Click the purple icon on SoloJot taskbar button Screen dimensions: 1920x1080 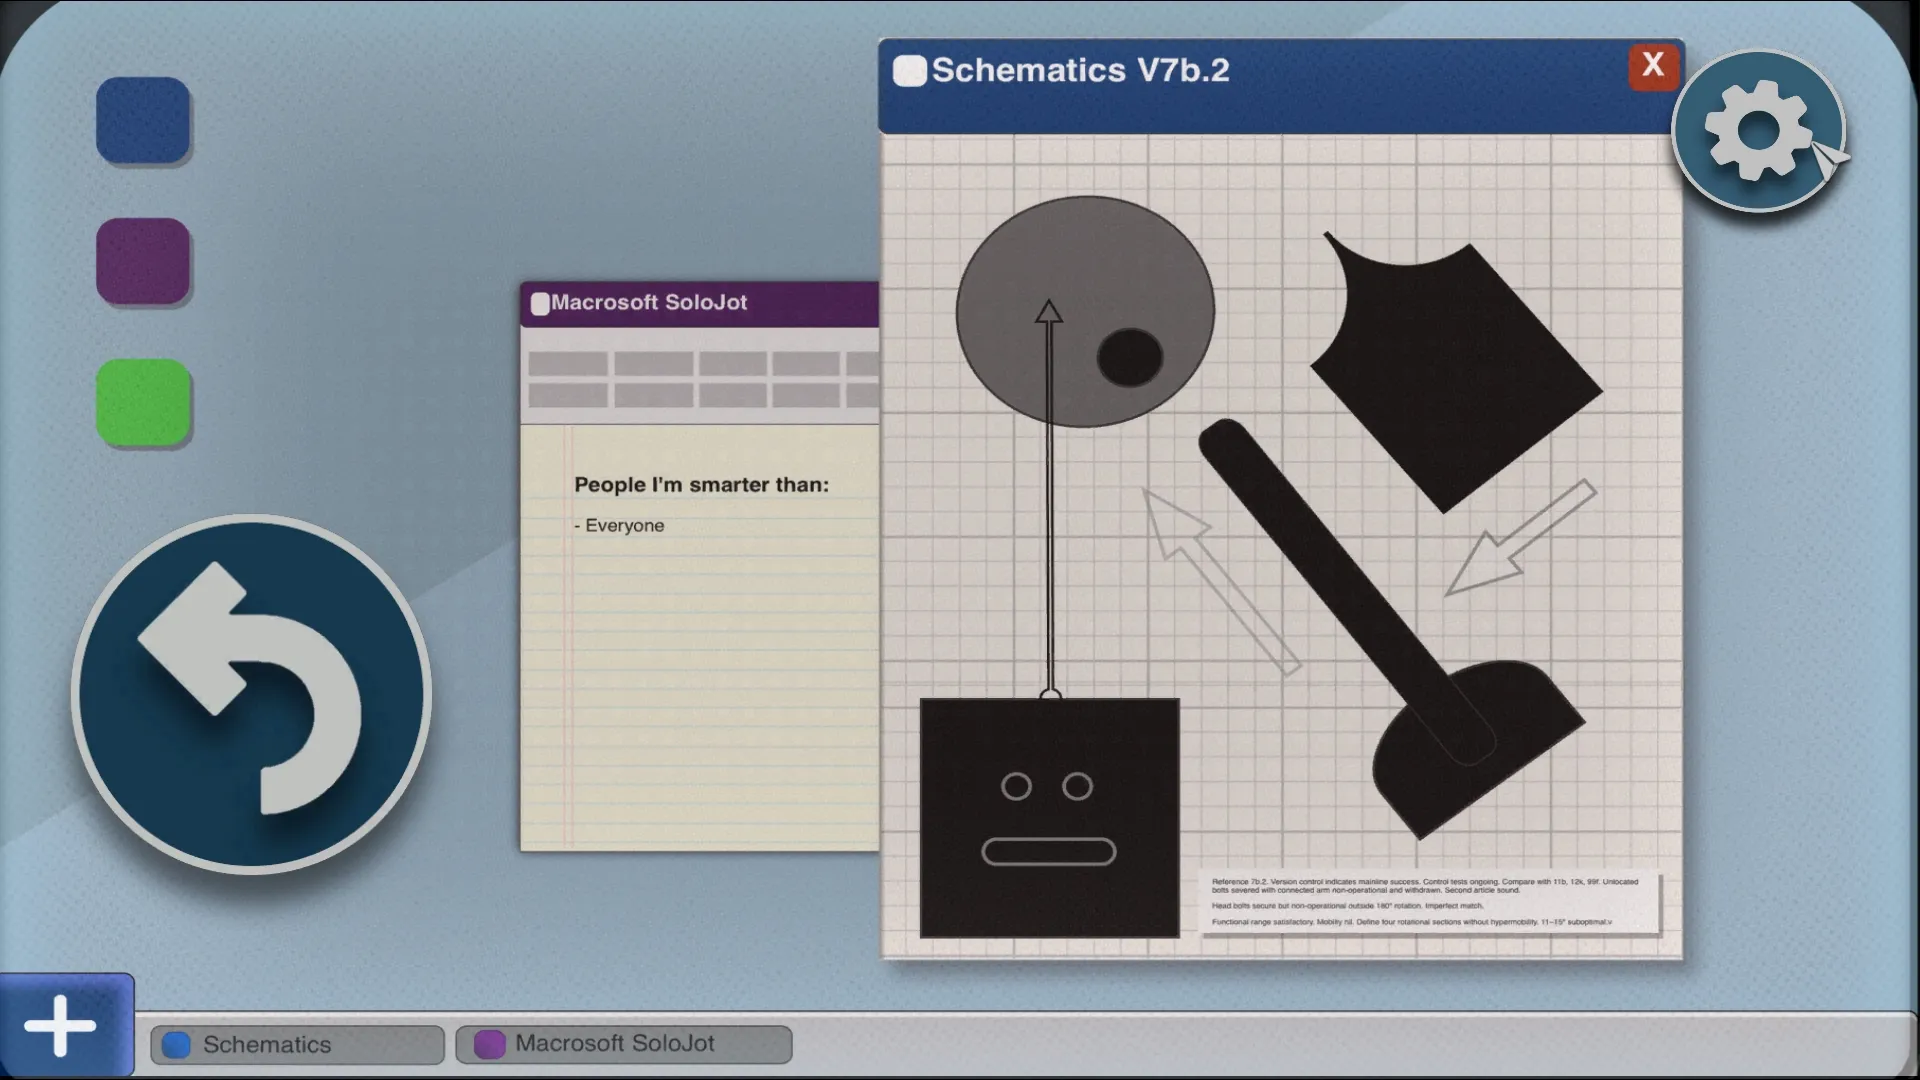[489, 1044]
